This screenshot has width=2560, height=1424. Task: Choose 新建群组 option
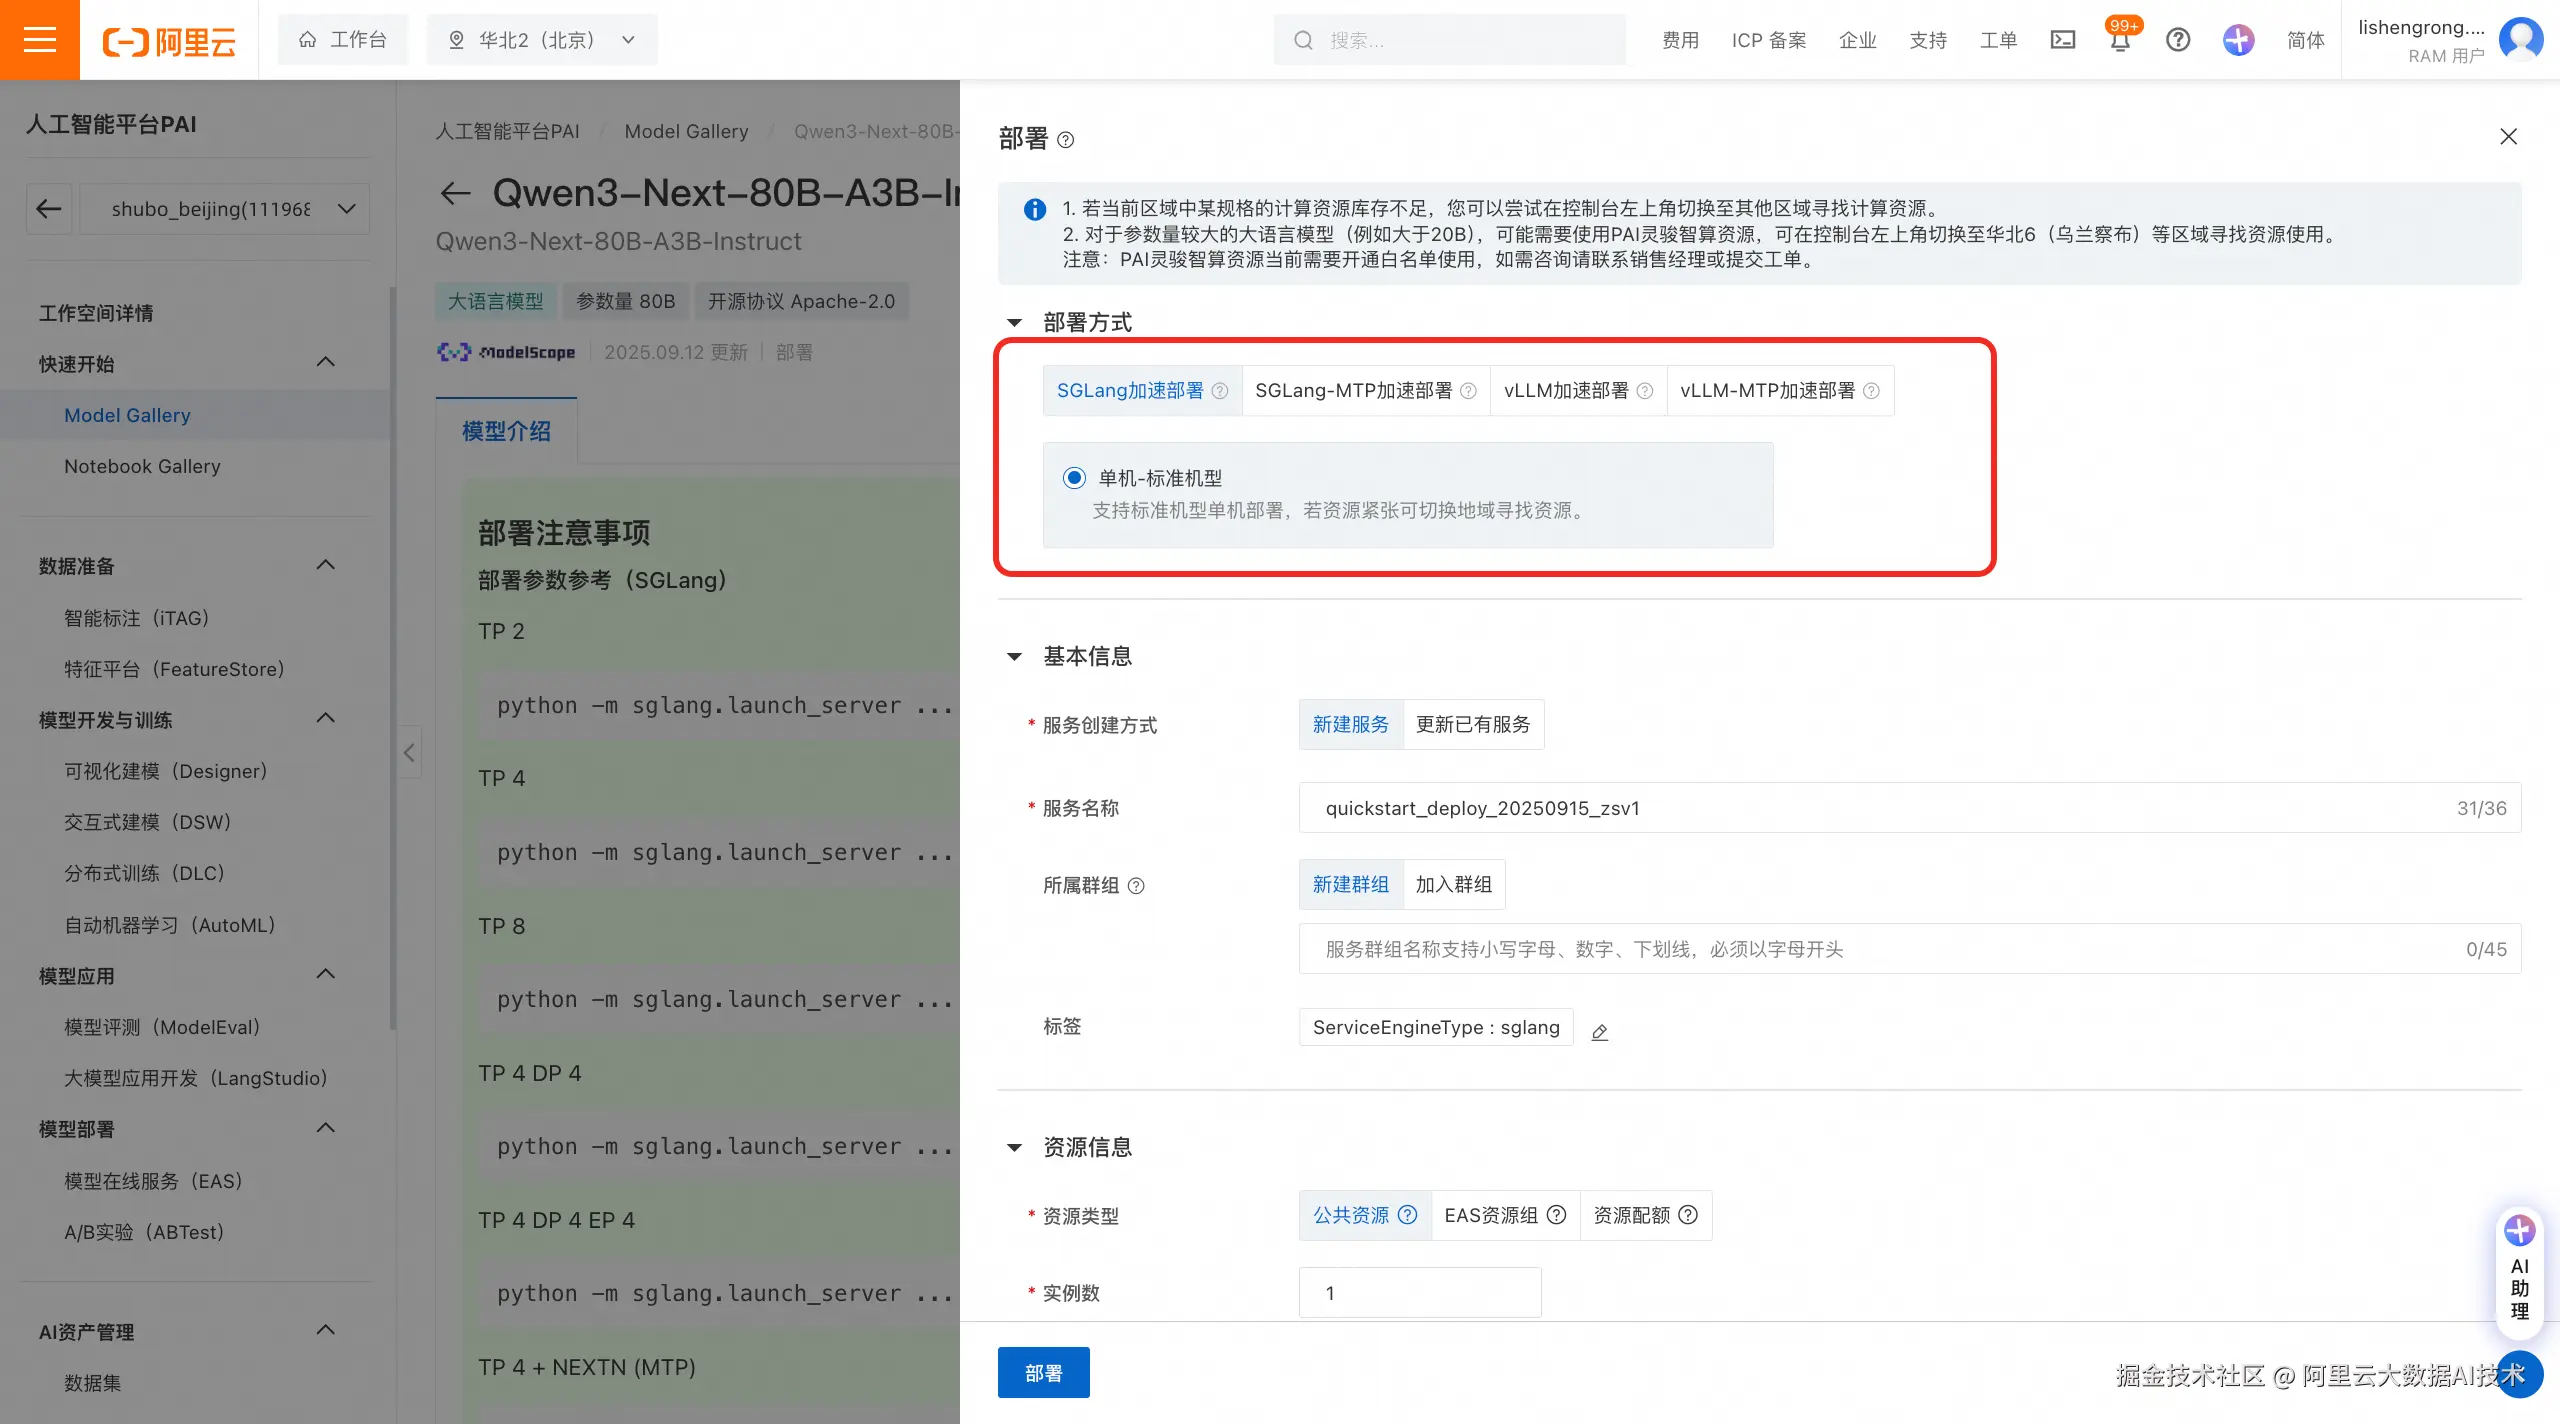tap(1351, 885)
